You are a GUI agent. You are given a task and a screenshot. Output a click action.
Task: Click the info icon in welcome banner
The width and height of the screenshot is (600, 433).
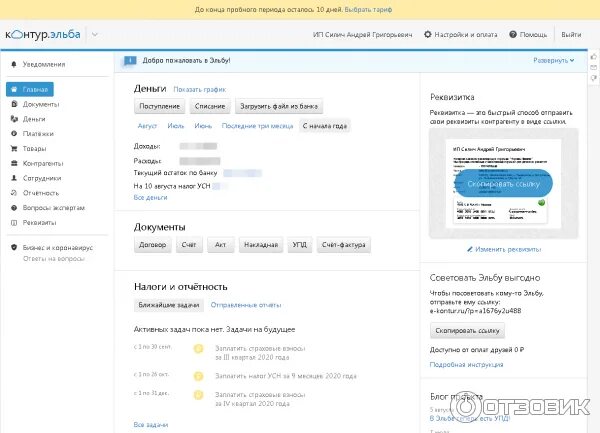click(130, 60)
